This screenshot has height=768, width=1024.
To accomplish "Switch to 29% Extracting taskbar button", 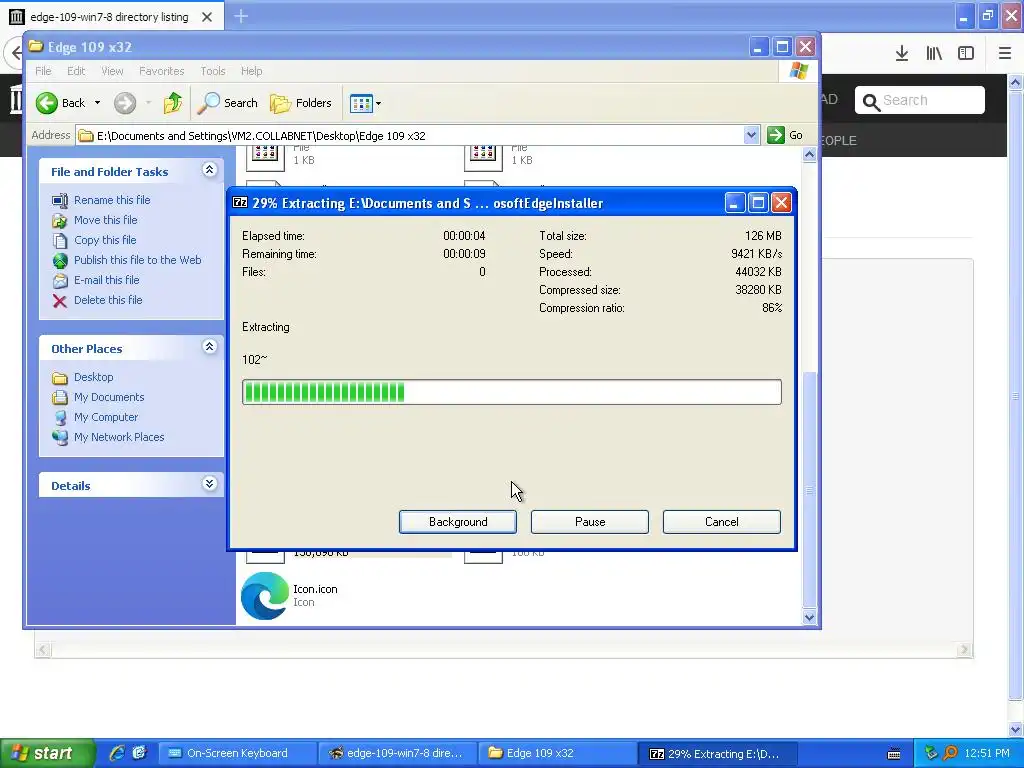I will 717,754.
